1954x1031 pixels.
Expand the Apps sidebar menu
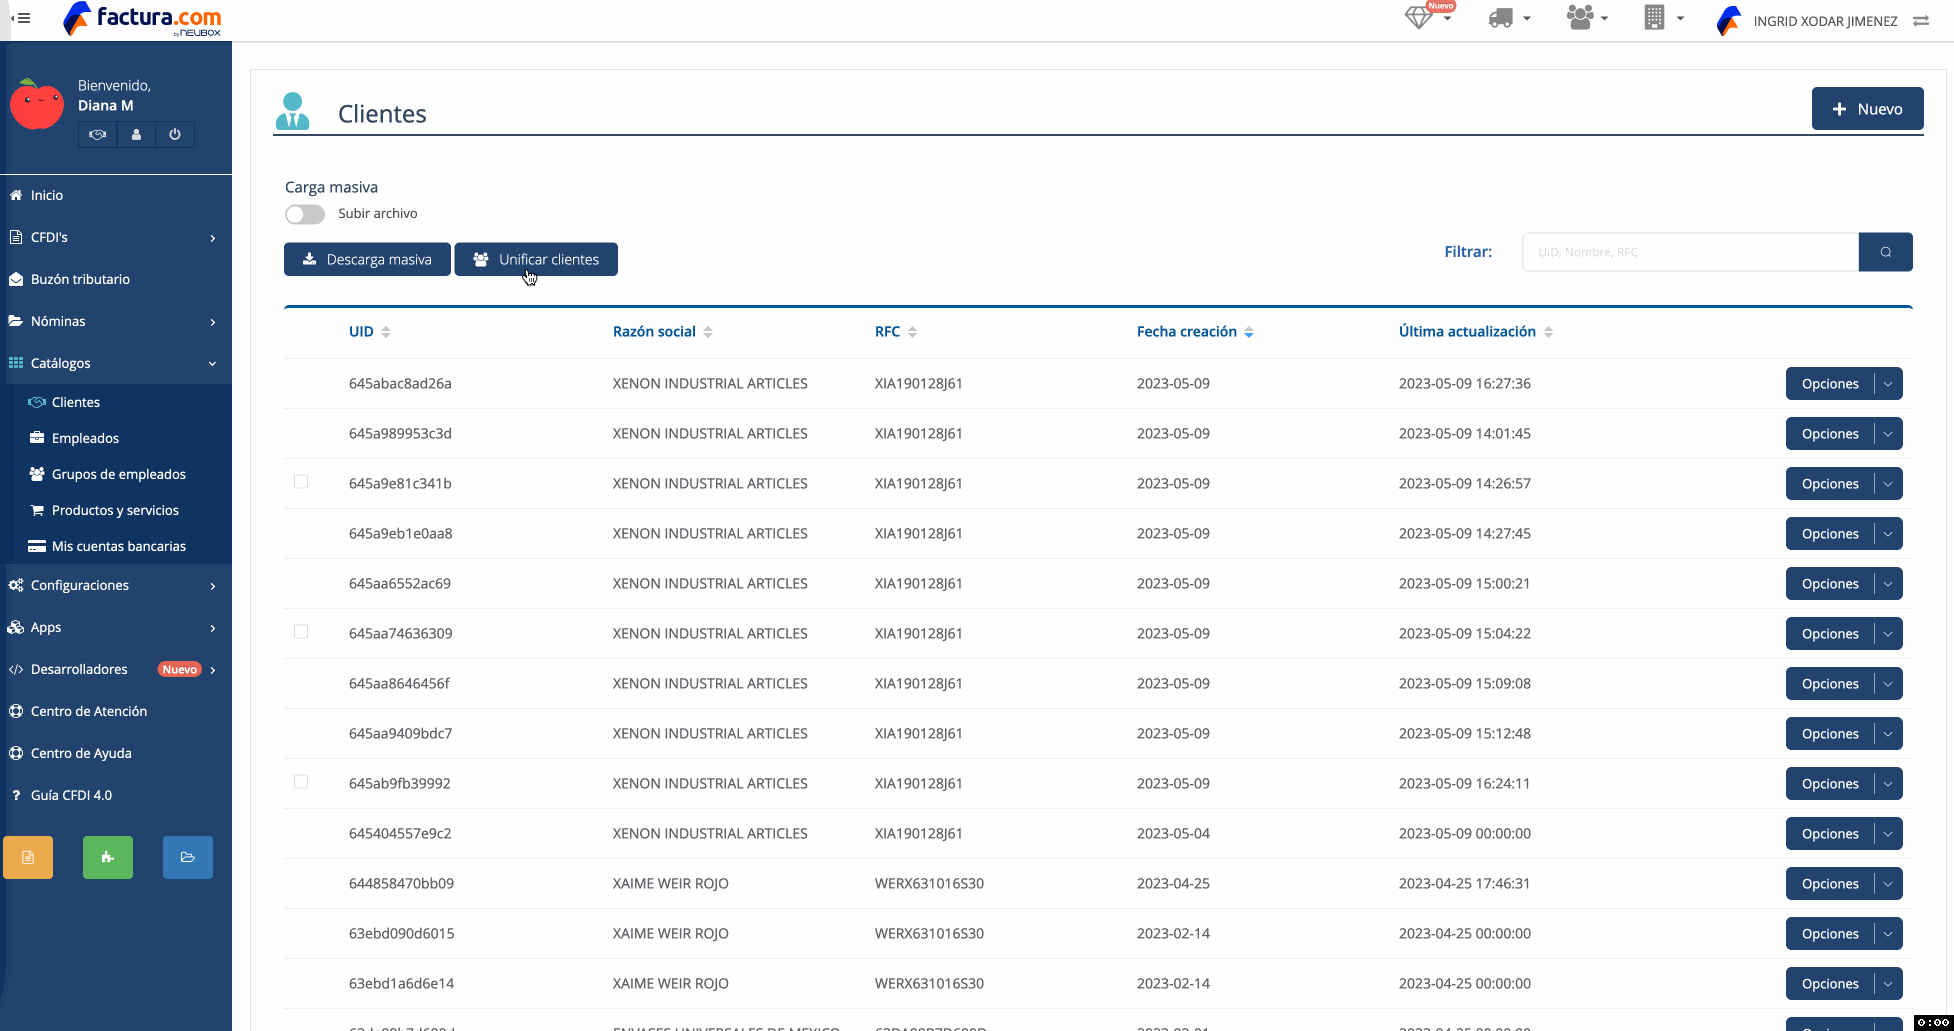pyautogui.click(x=116, y=627)
